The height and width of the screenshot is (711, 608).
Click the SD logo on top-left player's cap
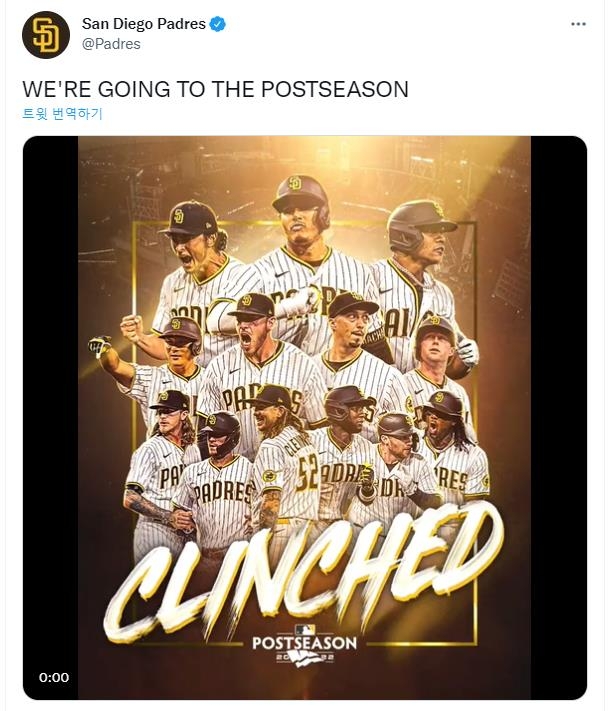click(x=179, y=216)
